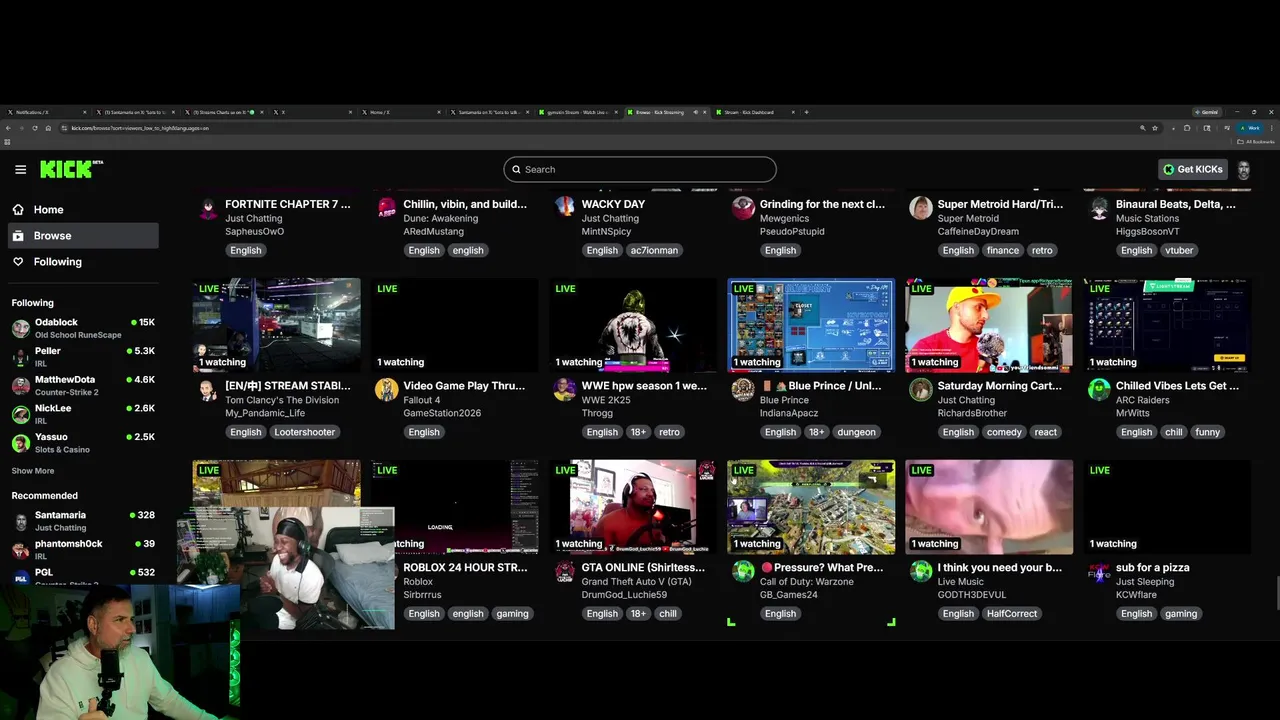Reload the page with the refresh icon

(x=35, y=128)
